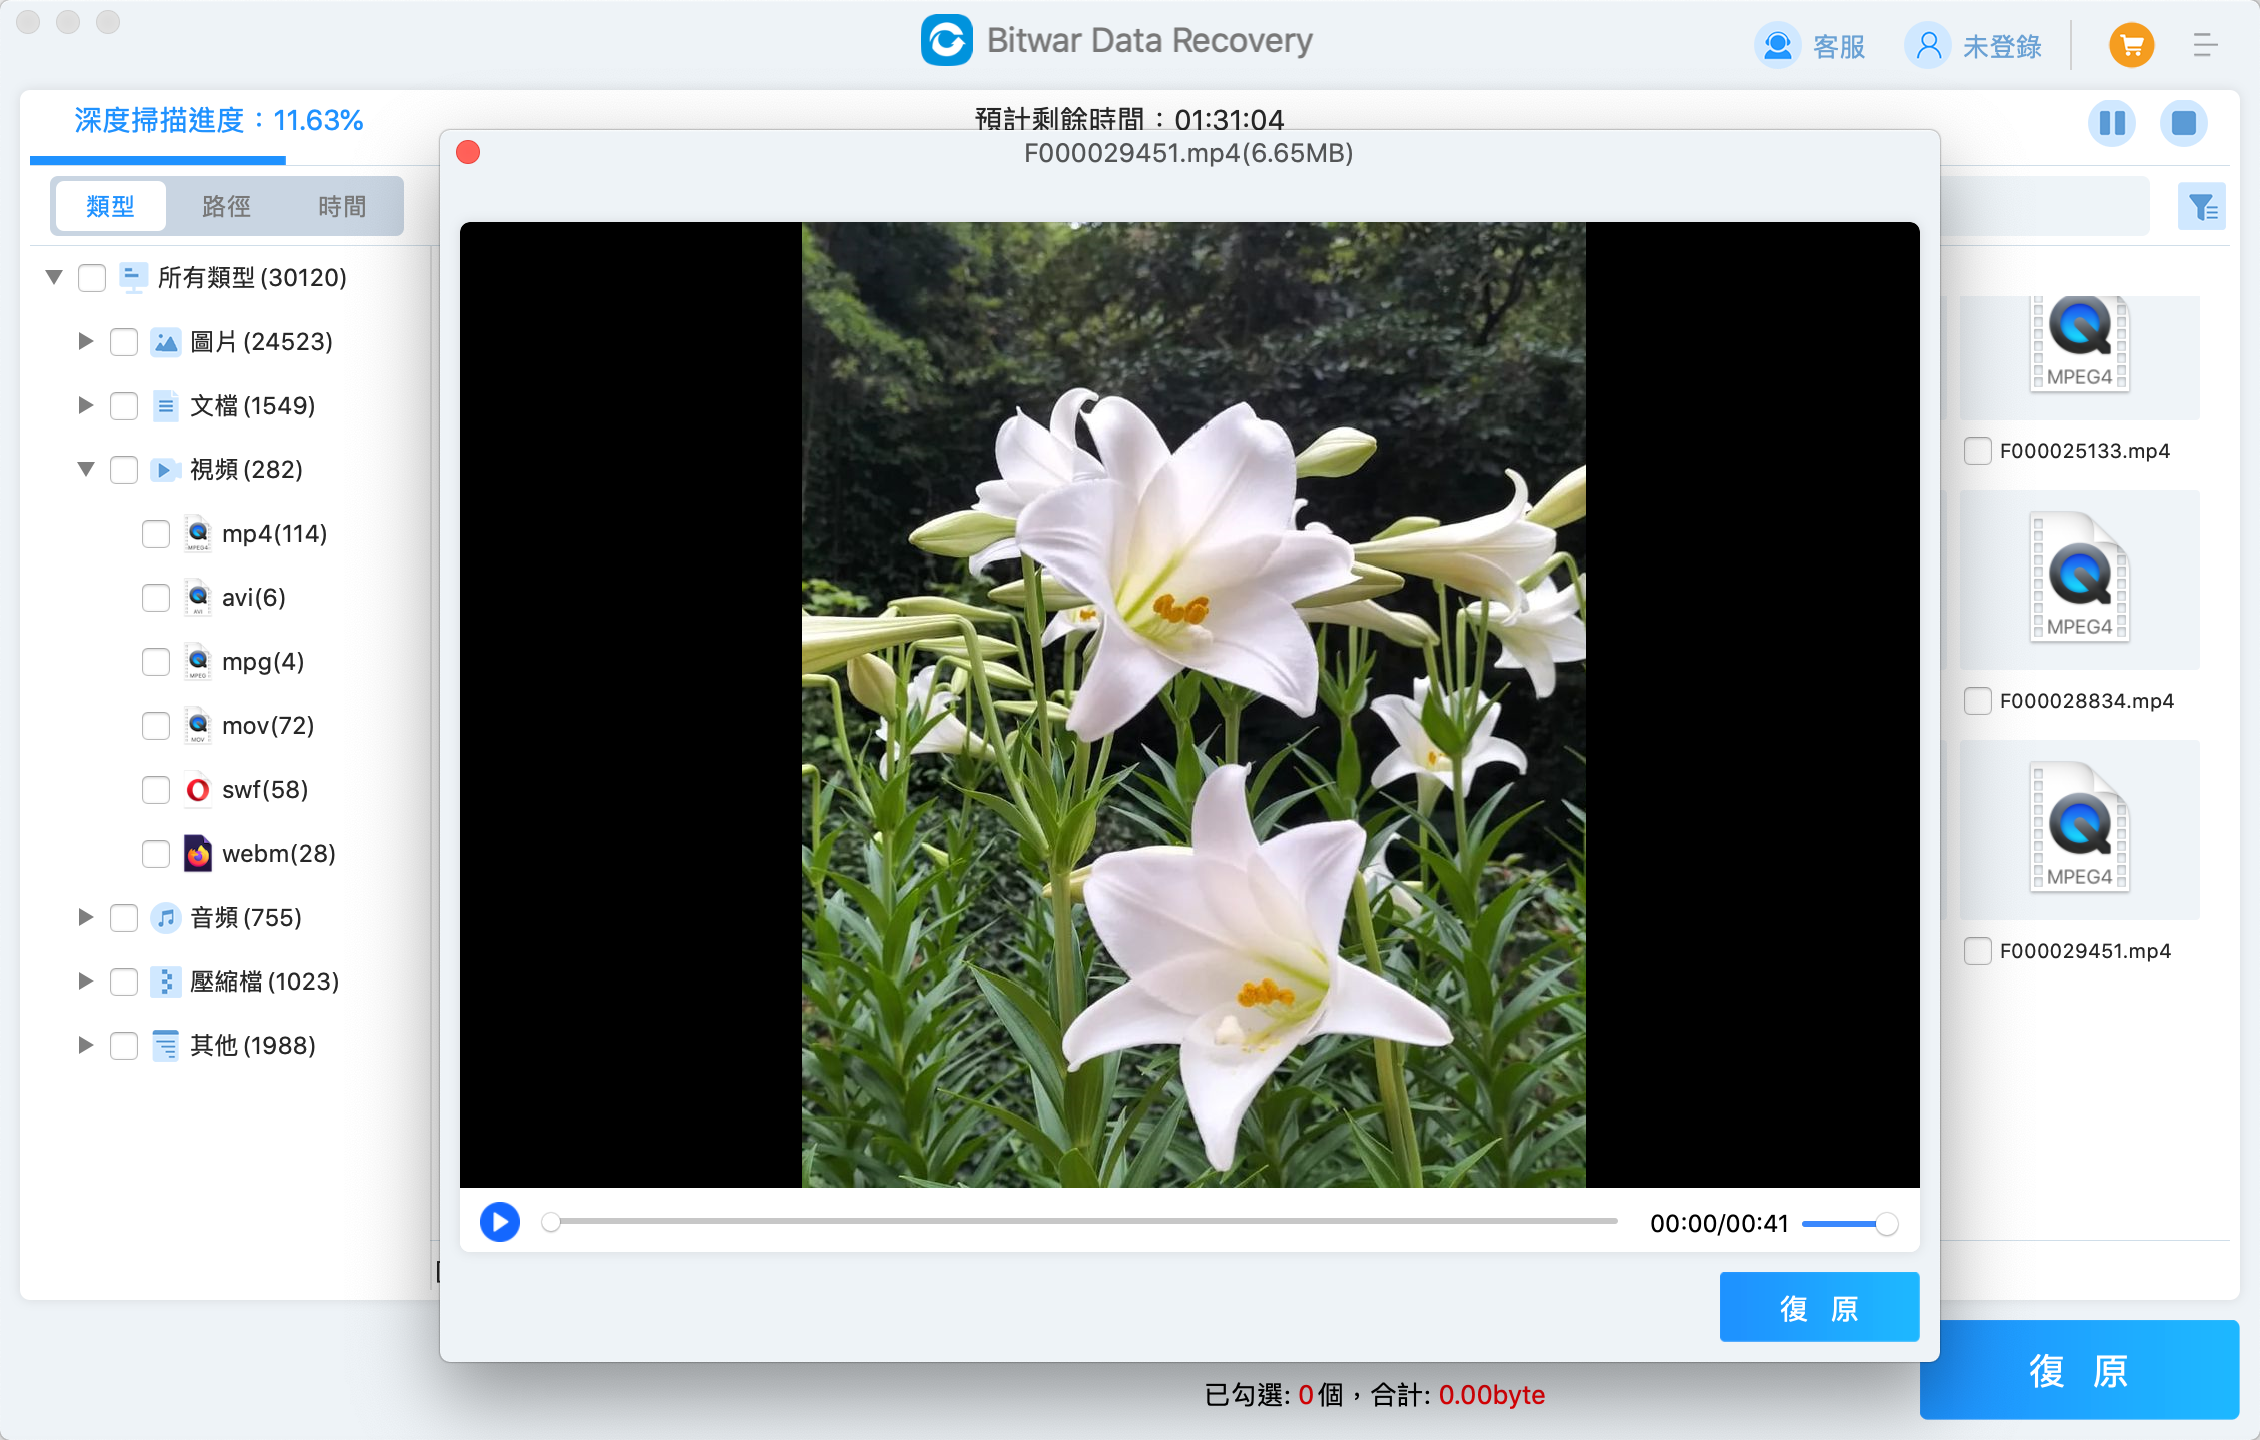
Task: Click the search input field
Action: click(2044, 207)
